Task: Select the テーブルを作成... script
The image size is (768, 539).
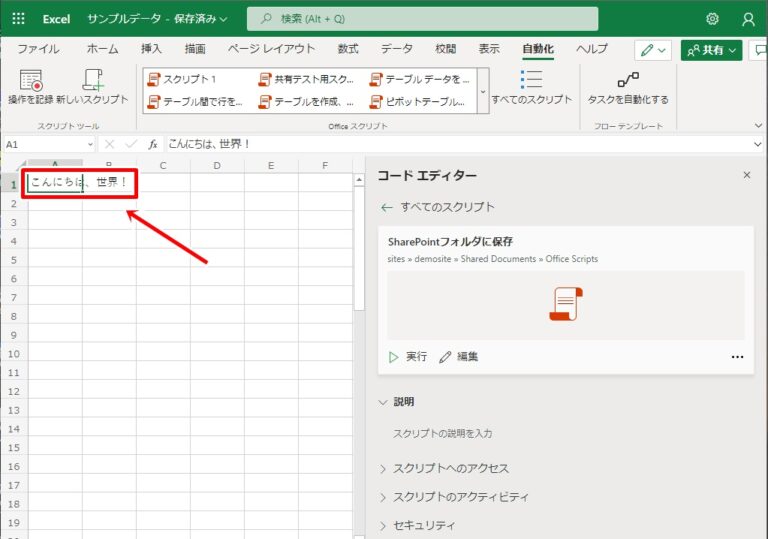Action: pyautogui.click(x=307, y=101)
